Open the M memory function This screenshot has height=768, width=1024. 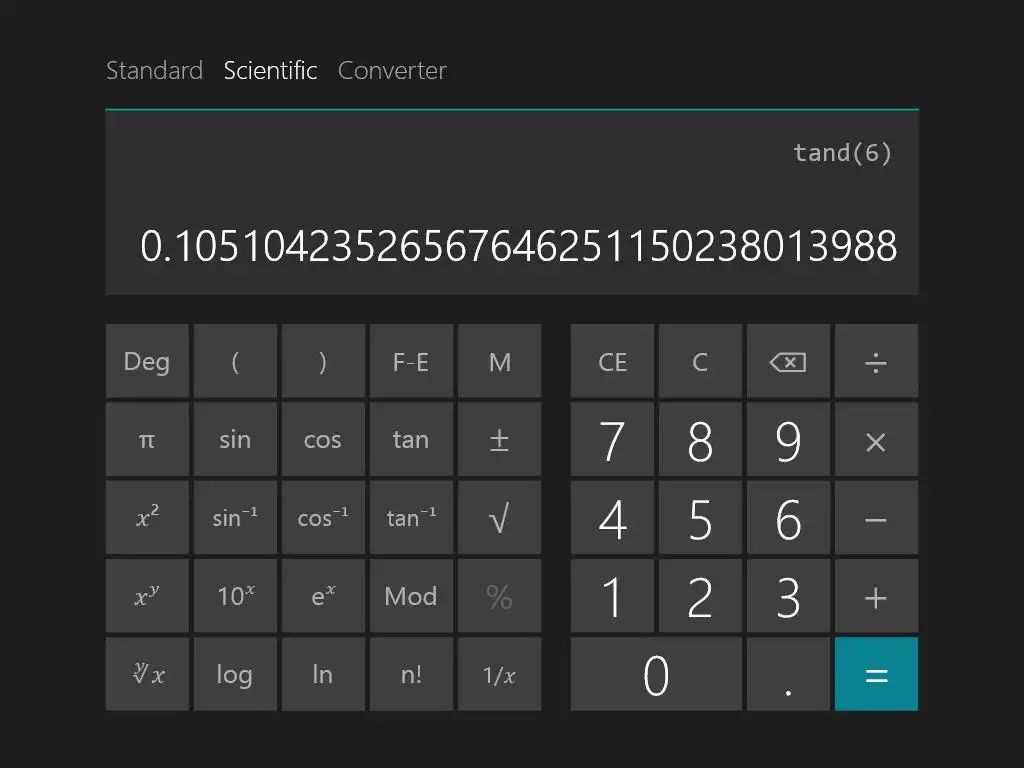click(x=499, y=362)
